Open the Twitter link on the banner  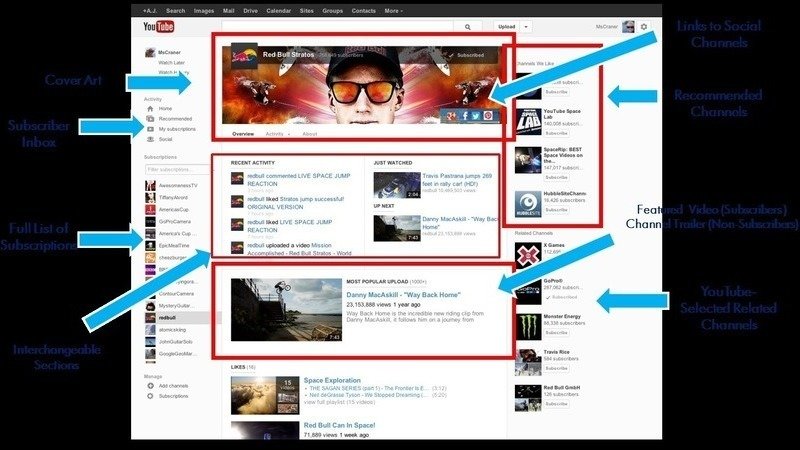[476, 116]
